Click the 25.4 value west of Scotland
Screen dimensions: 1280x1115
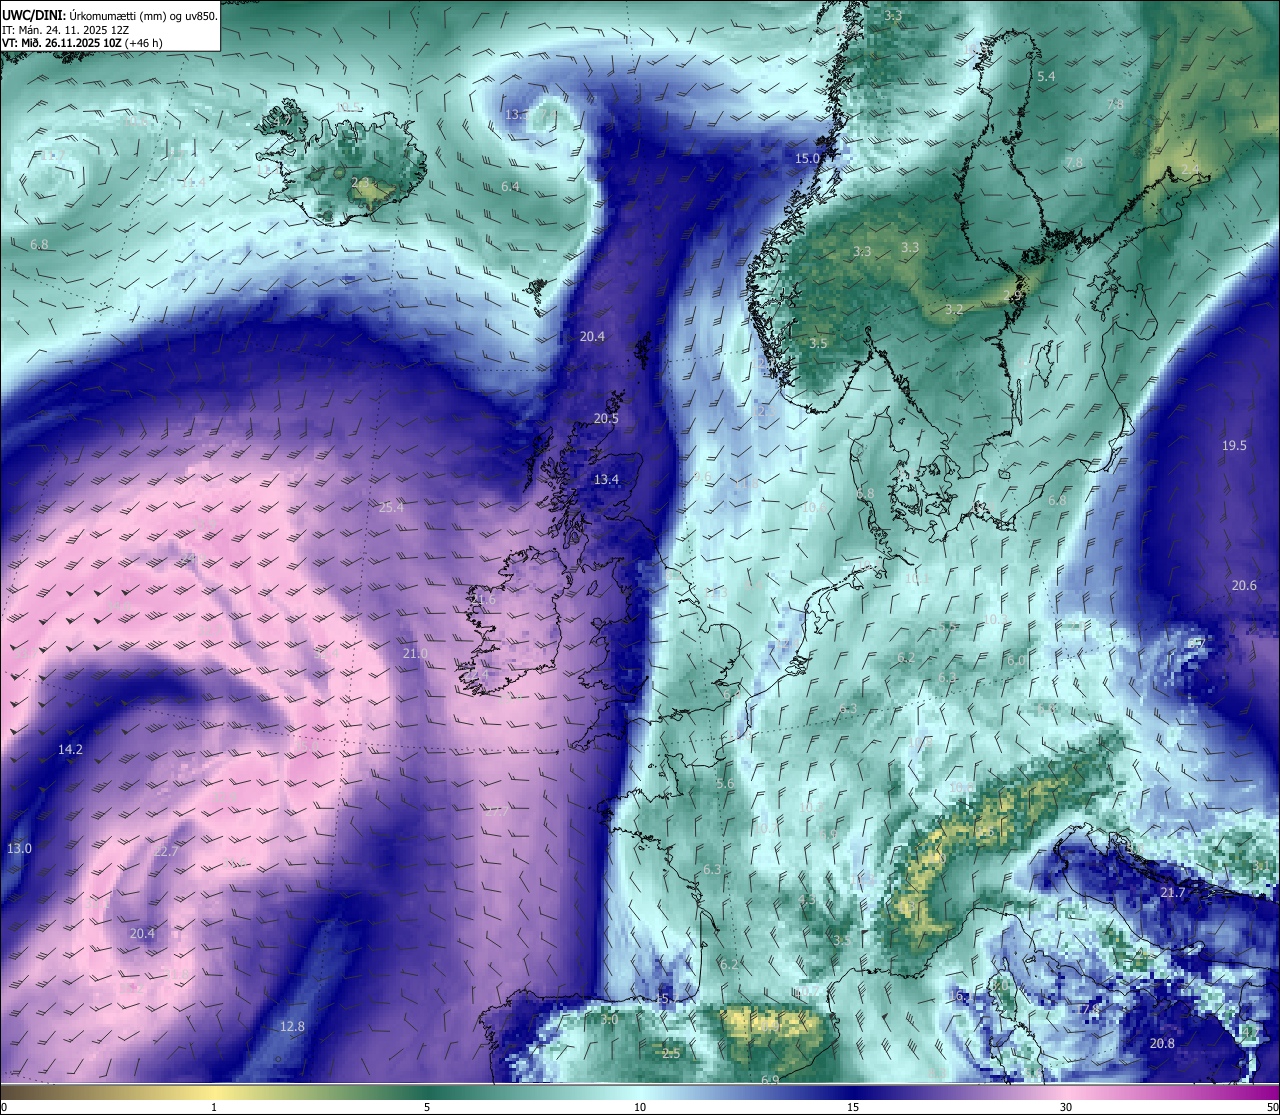[391, 507]
